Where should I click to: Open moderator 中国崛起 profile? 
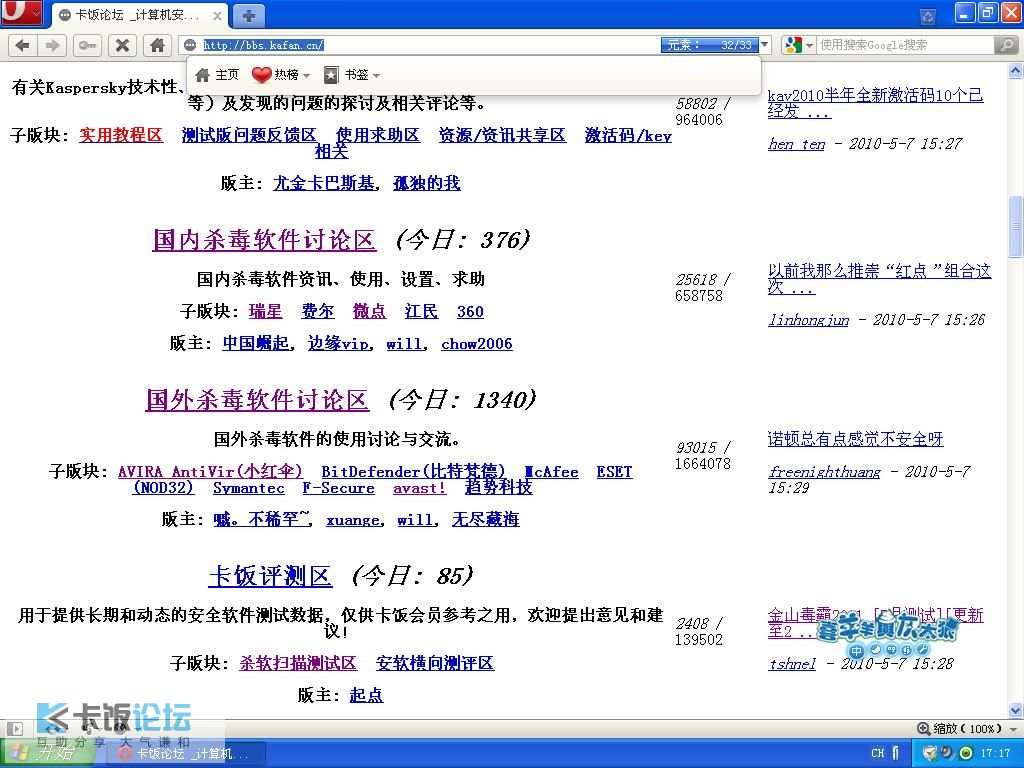(256, 344)
